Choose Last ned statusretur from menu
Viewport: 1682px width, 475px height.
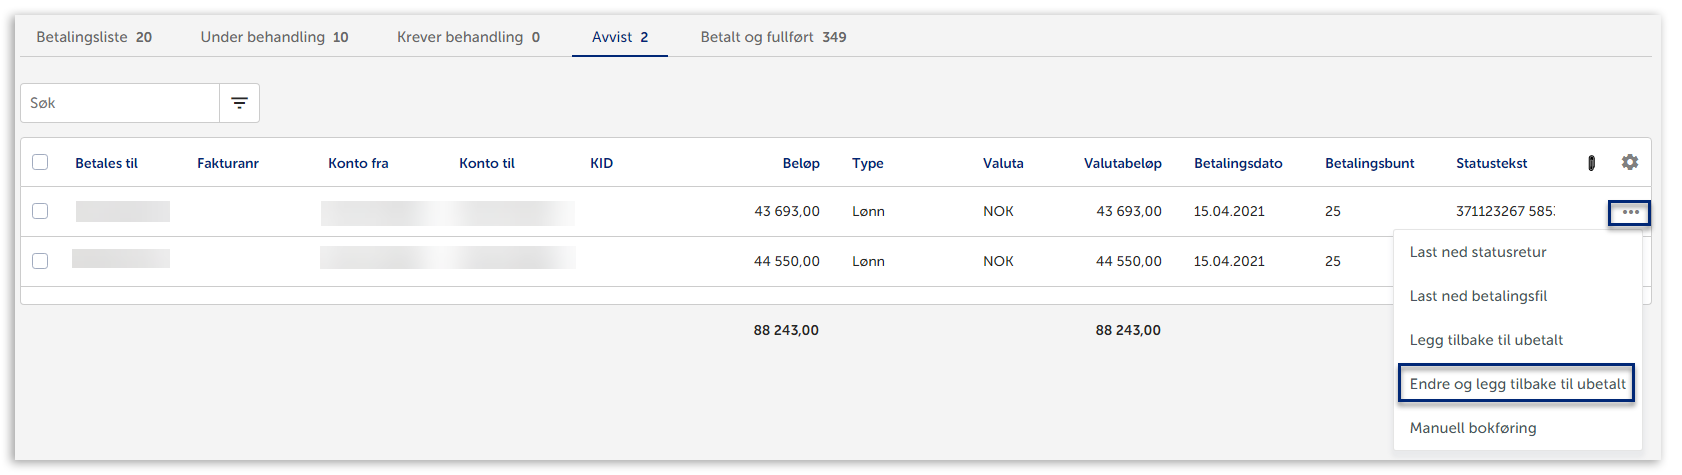[x=1477, y=252]
